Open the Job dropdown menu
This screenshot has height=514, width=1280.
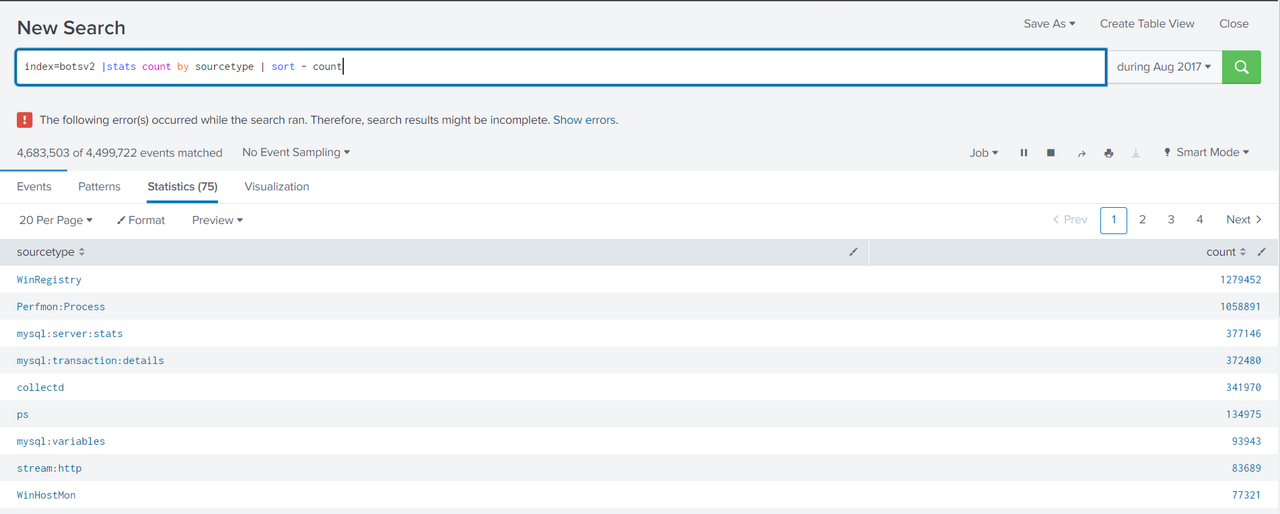tap(984, 153)
